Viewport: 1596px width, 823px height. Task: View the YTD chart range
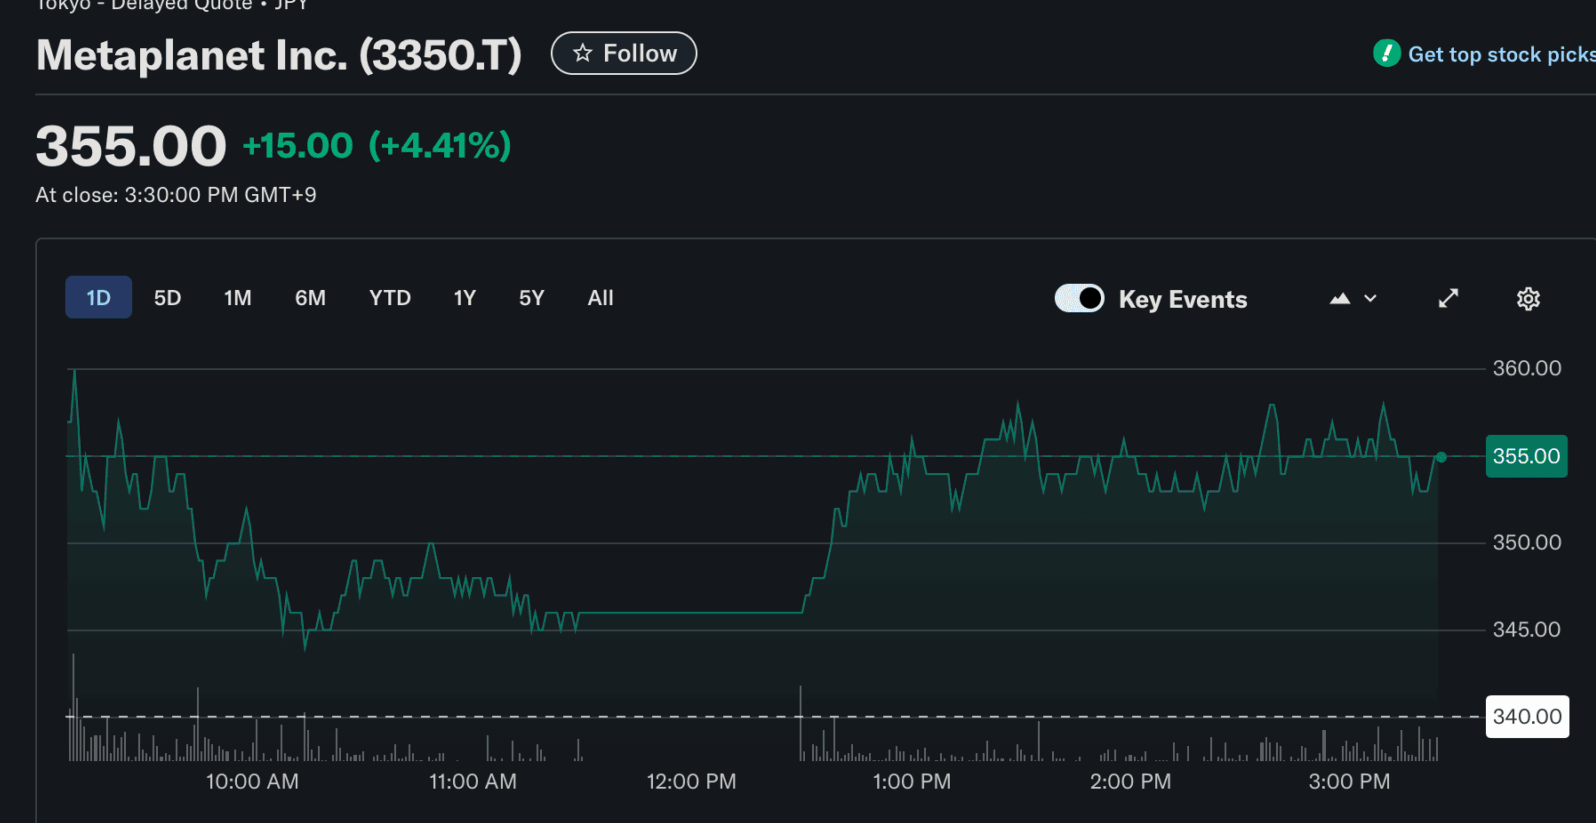click(390, 298)
